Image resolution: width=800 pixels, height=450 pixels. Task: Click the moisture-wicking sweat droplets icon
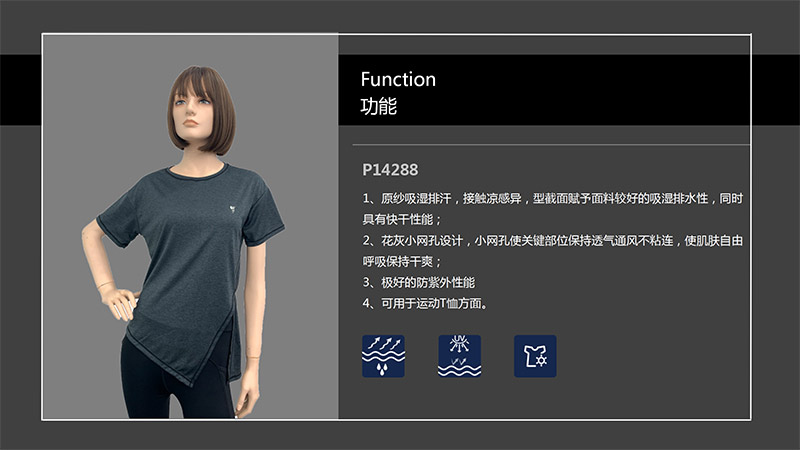pos(383,356)
